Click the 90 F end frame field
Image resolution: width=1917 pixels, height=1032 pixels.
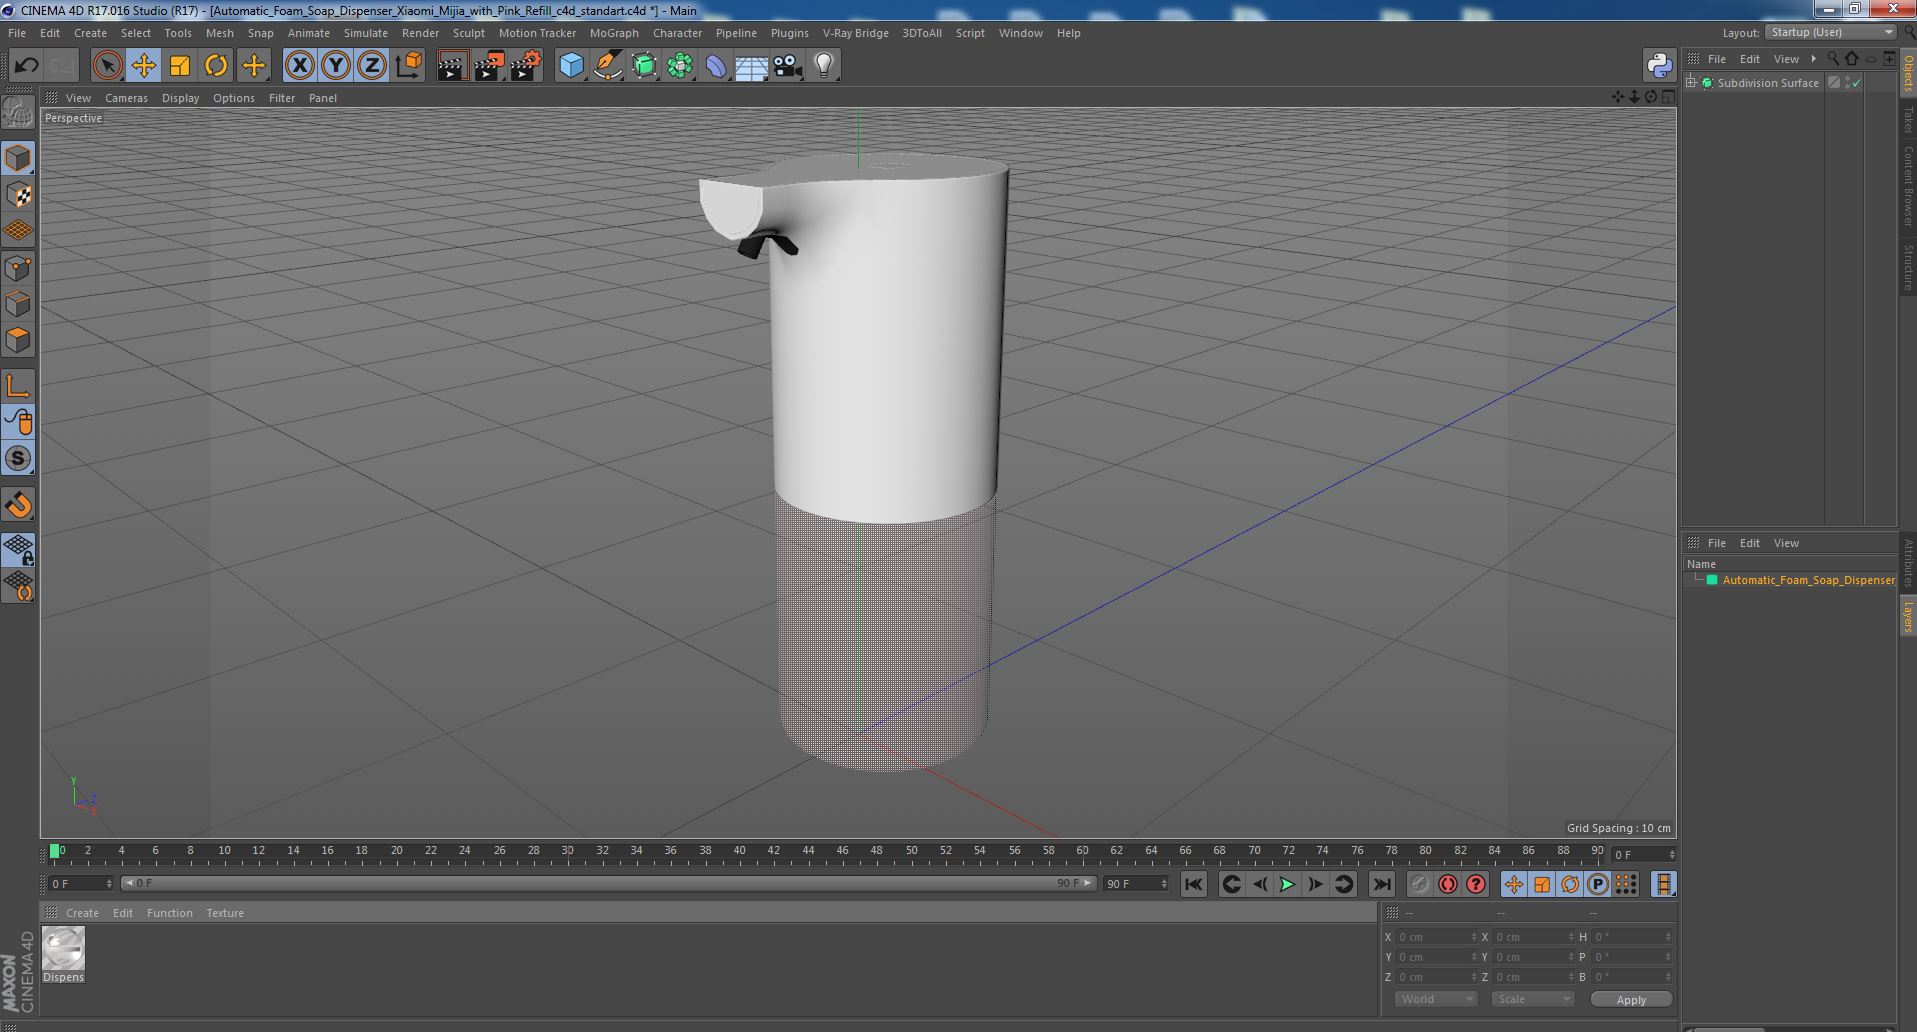pyautogui.click(x=1135, y=884)
